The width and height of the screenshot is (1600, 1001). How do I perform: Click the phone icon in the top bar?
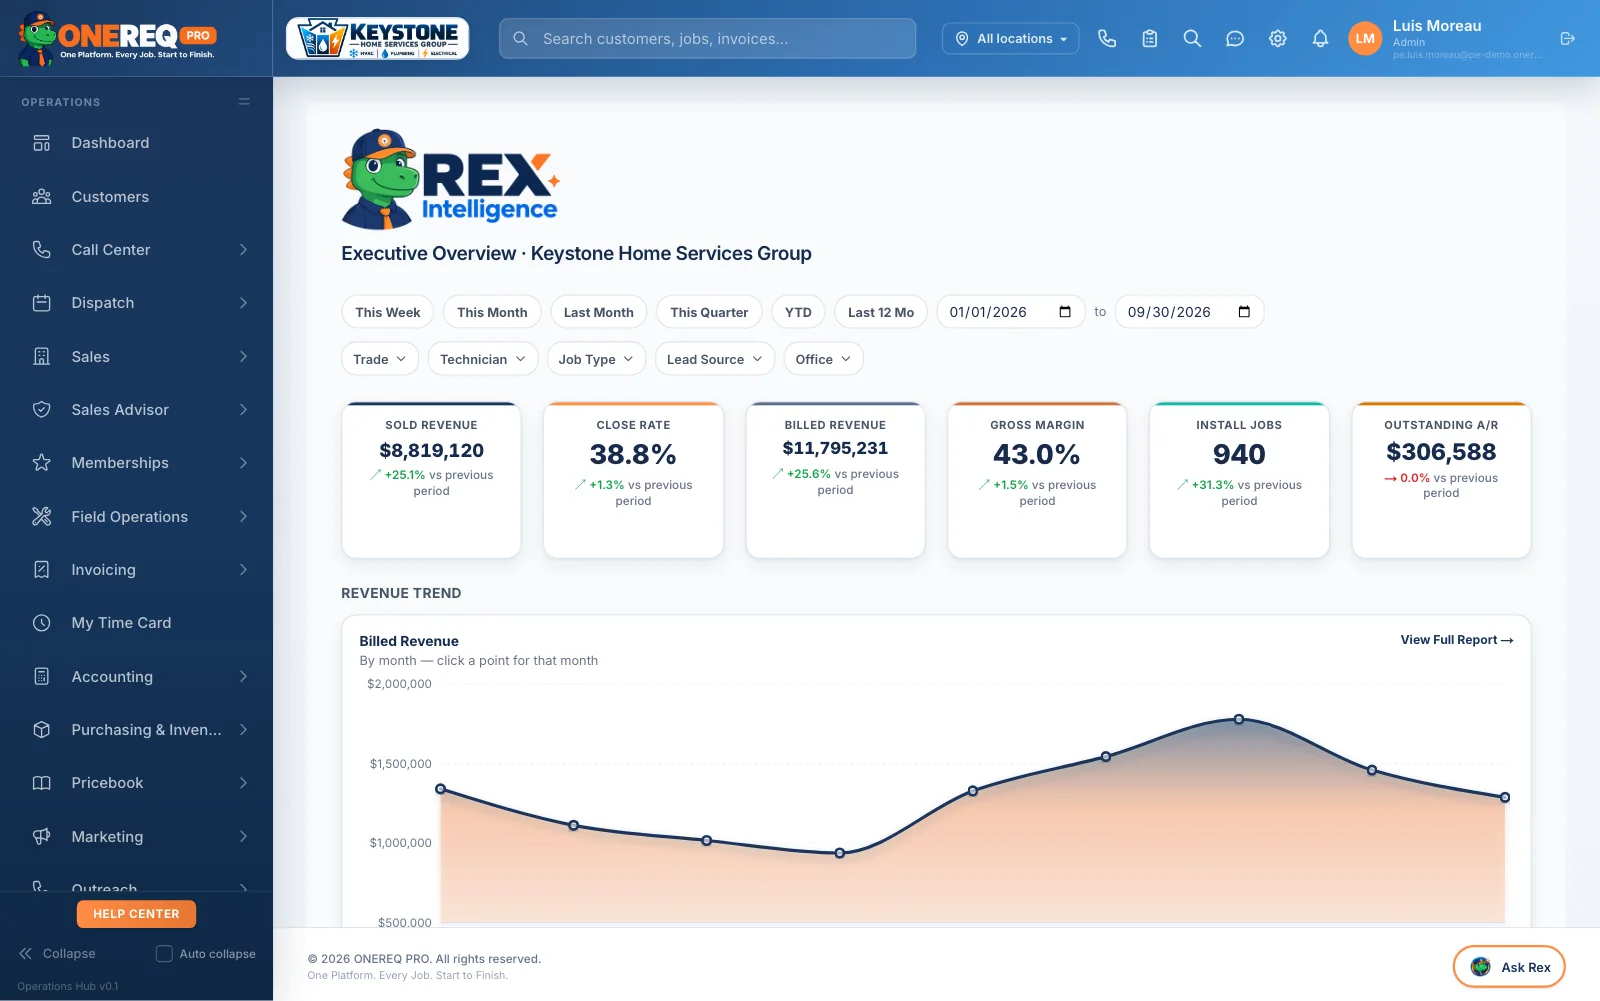tap(1107, 38)
